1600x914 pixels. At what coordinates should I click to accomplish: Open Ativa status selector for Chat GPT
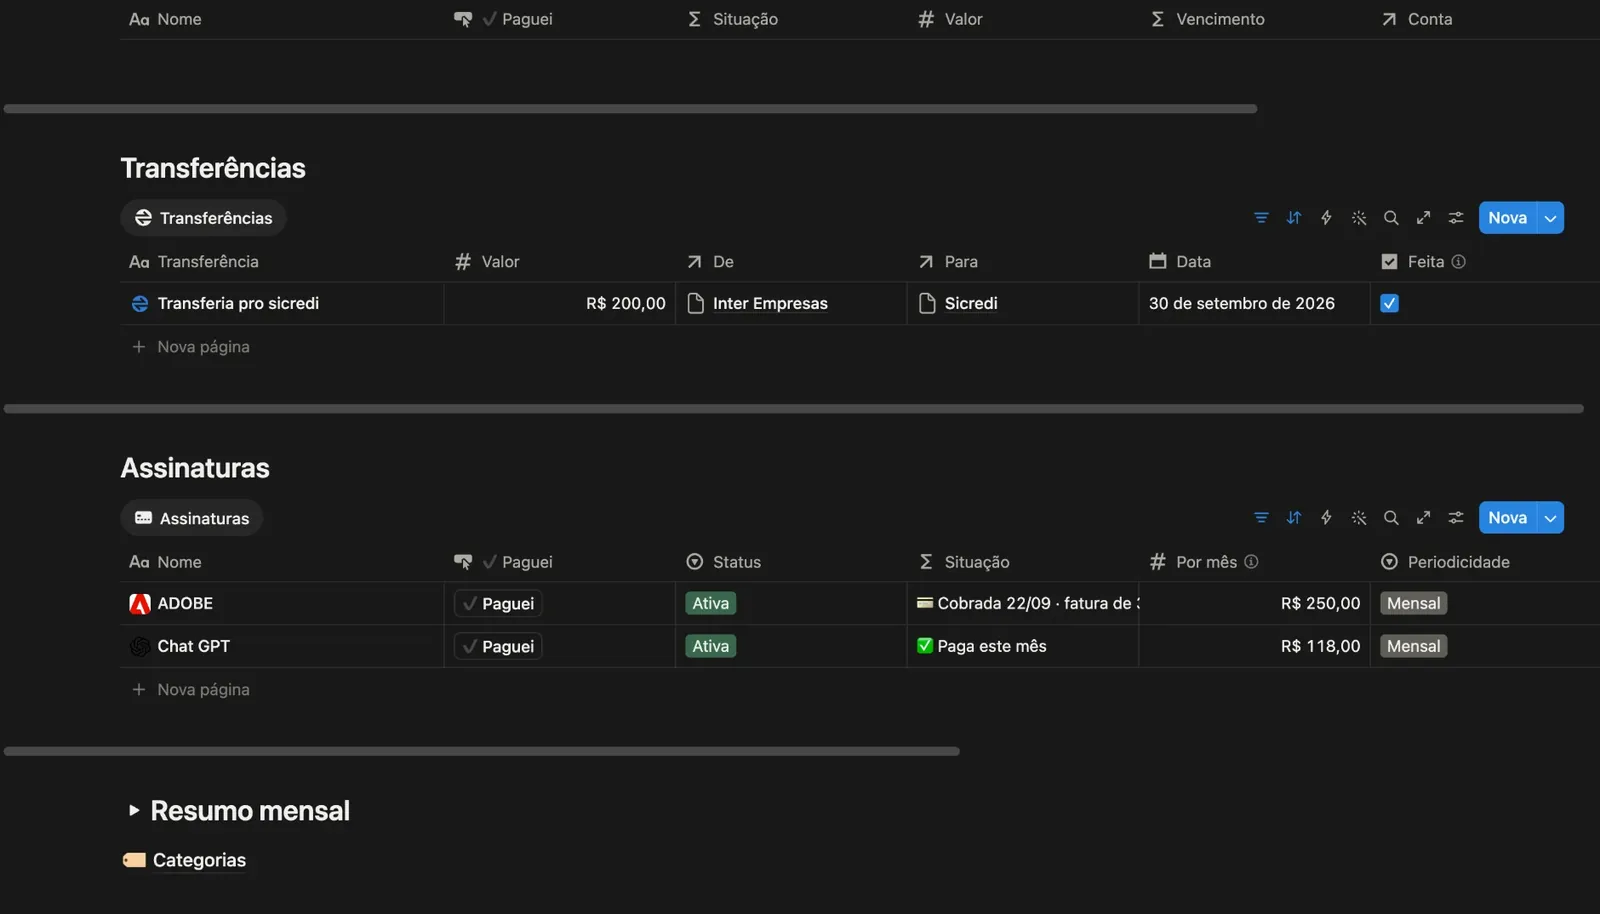point(711,647)
